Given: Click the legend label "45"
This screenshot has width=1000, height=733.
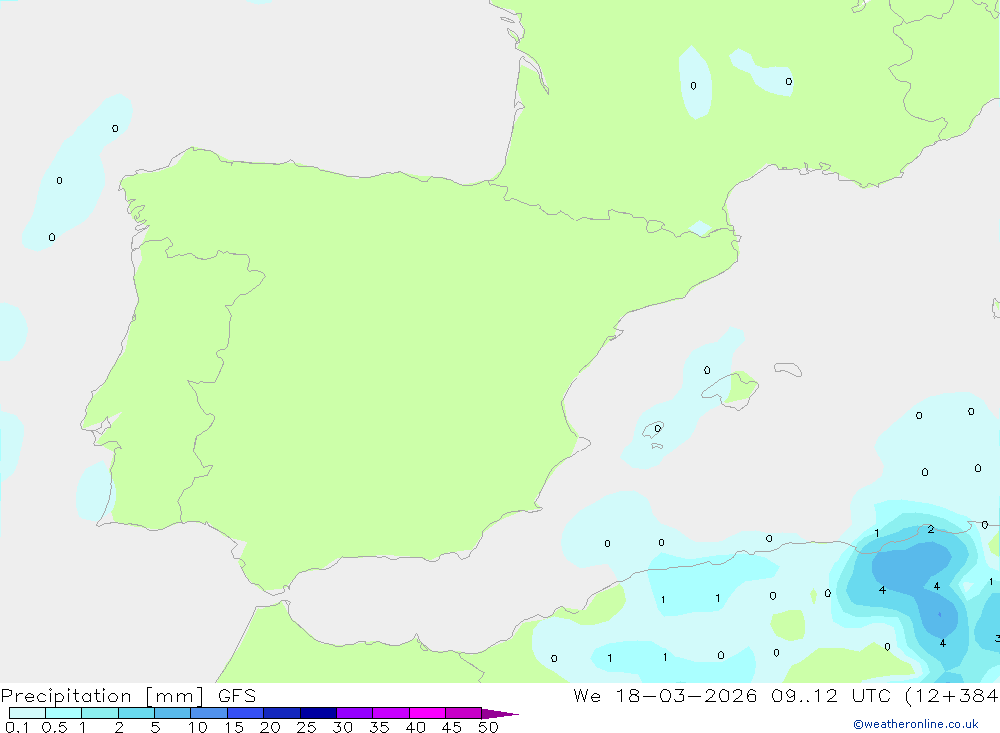Looking at the screenshot, I should coord(452,727).
